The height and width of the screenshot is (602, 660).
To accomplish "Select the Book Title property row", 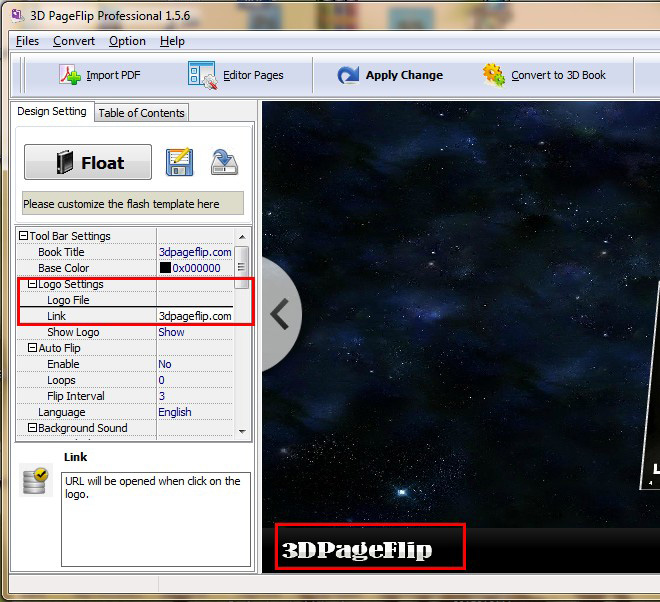I will tap(125, 252).
